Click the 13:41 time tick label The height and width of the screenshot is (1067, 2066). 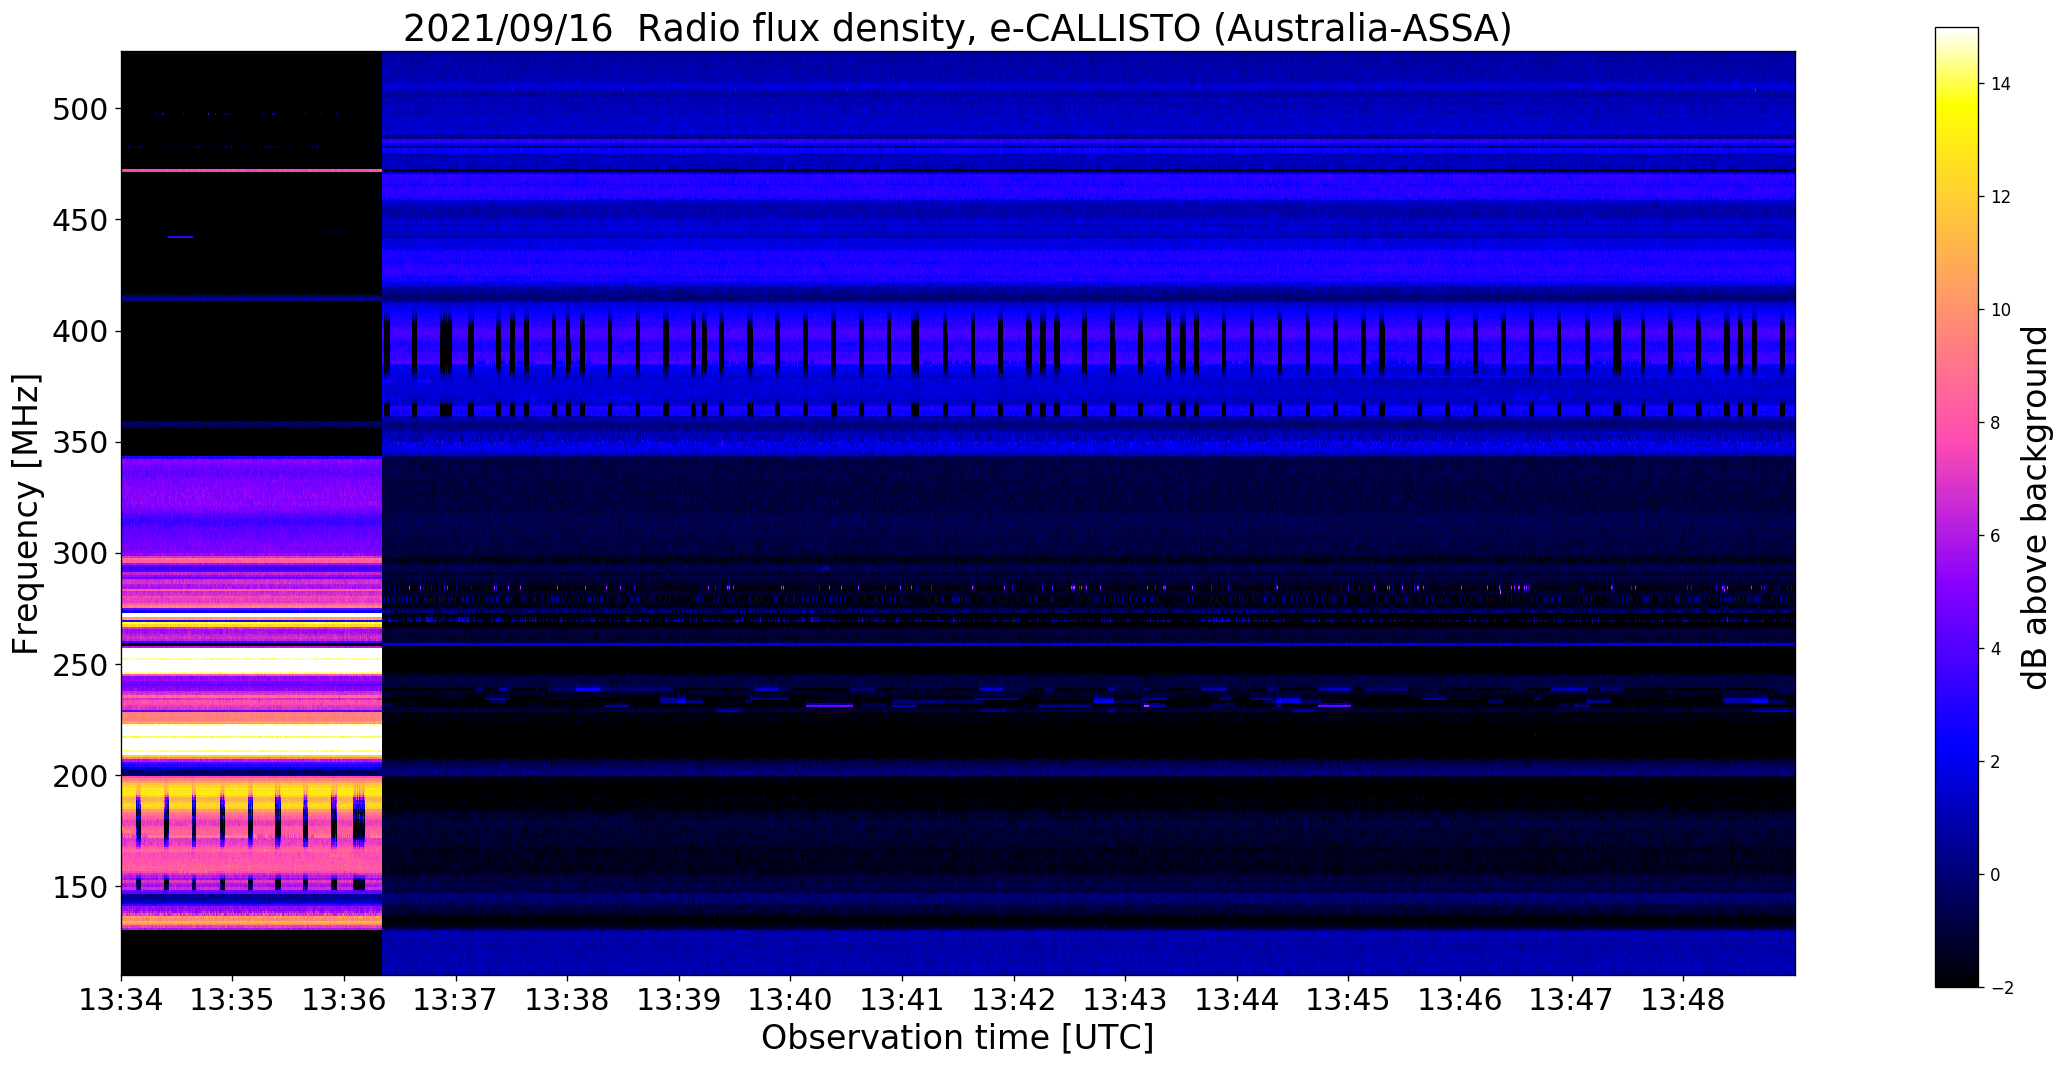(x=903, y=1000)
